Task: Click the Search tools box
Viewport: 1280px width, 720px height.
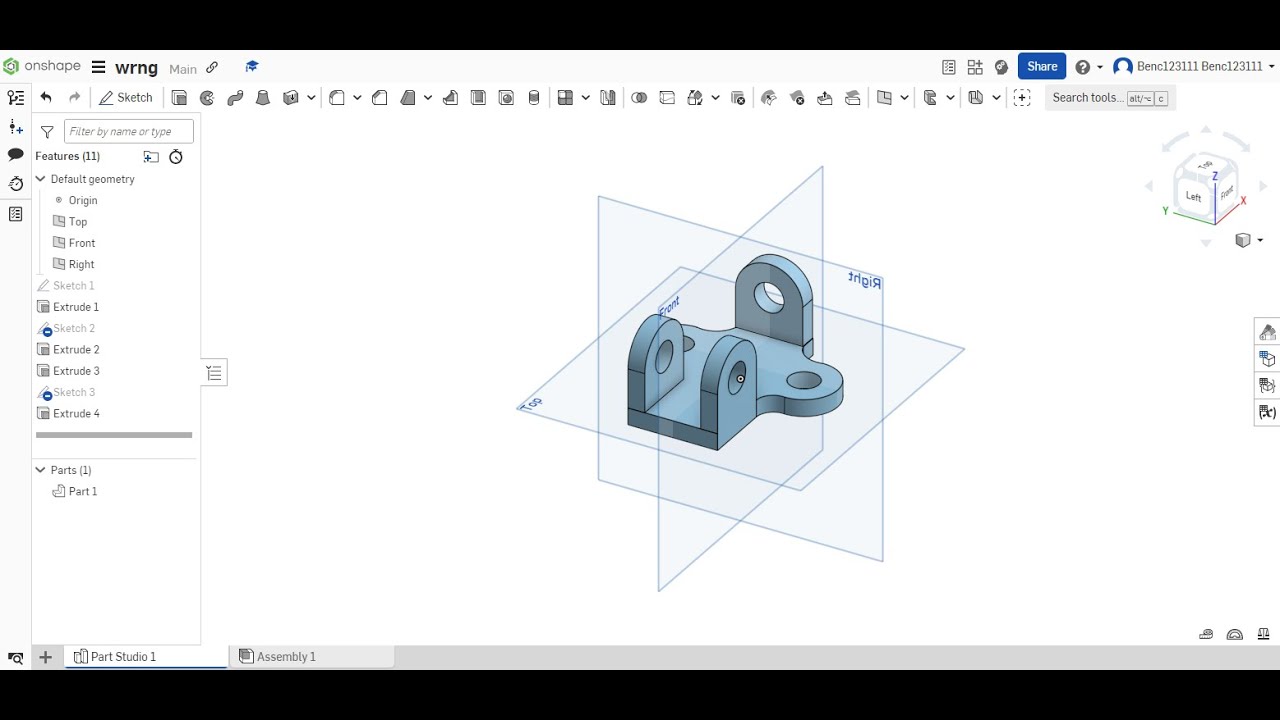Action: (x=1110, y=97)
